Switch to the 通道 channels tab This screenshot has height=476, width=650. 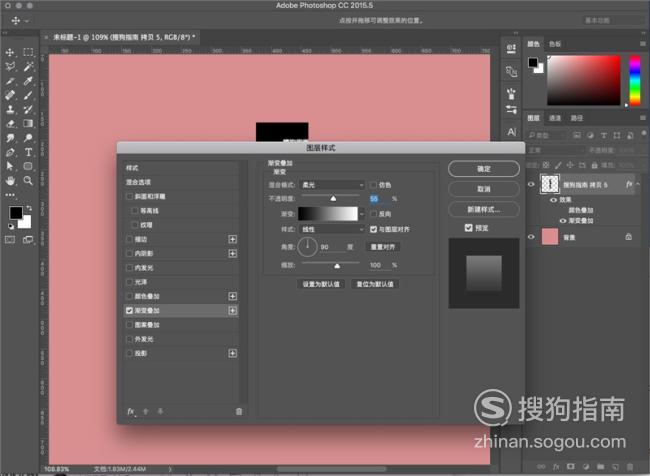point(555,118)
